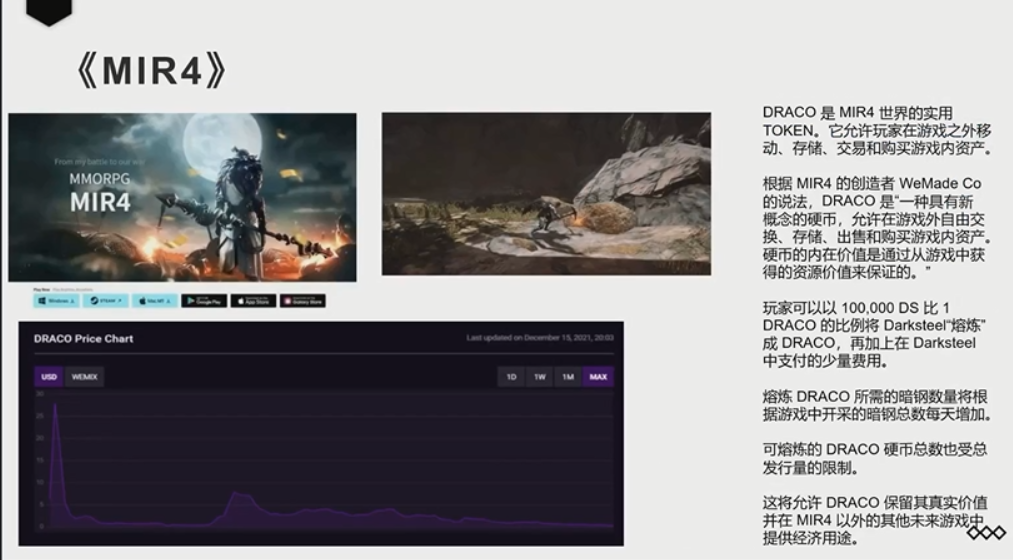Screen dimensions: 1013x560
Task: Click the highest price peak on chart
Action: tap(56, 405)
